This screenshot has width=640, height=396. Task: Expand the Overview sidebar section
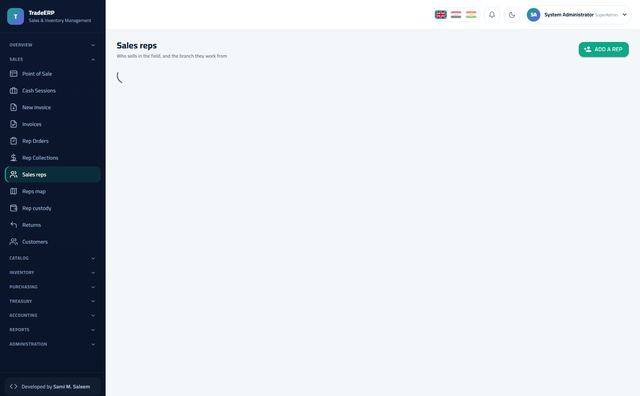[x=52, y=45]
